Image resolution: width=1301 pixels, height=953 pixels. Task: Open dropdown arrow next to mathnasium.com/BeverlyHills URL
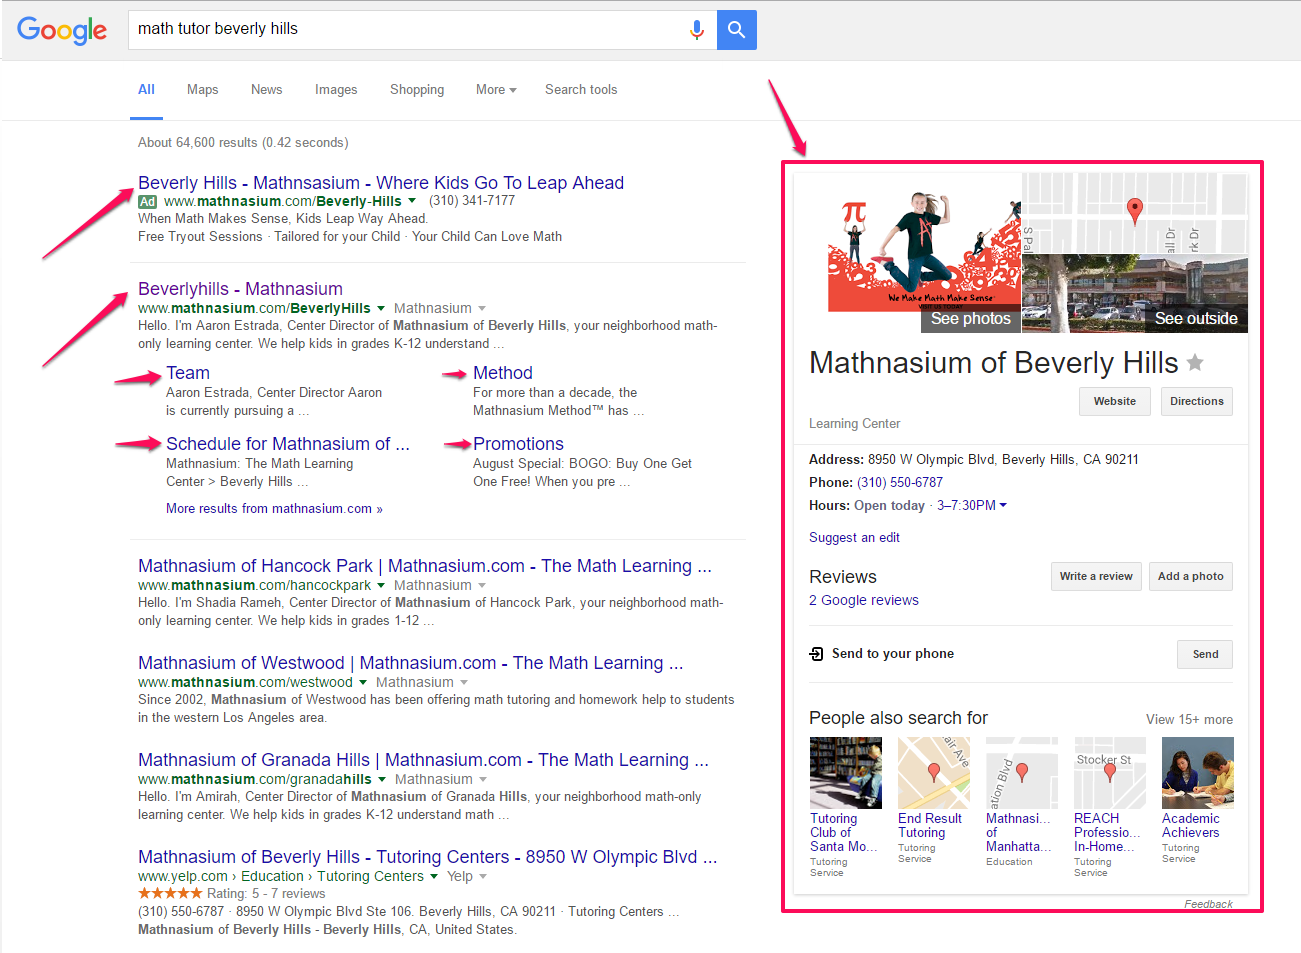381,308
